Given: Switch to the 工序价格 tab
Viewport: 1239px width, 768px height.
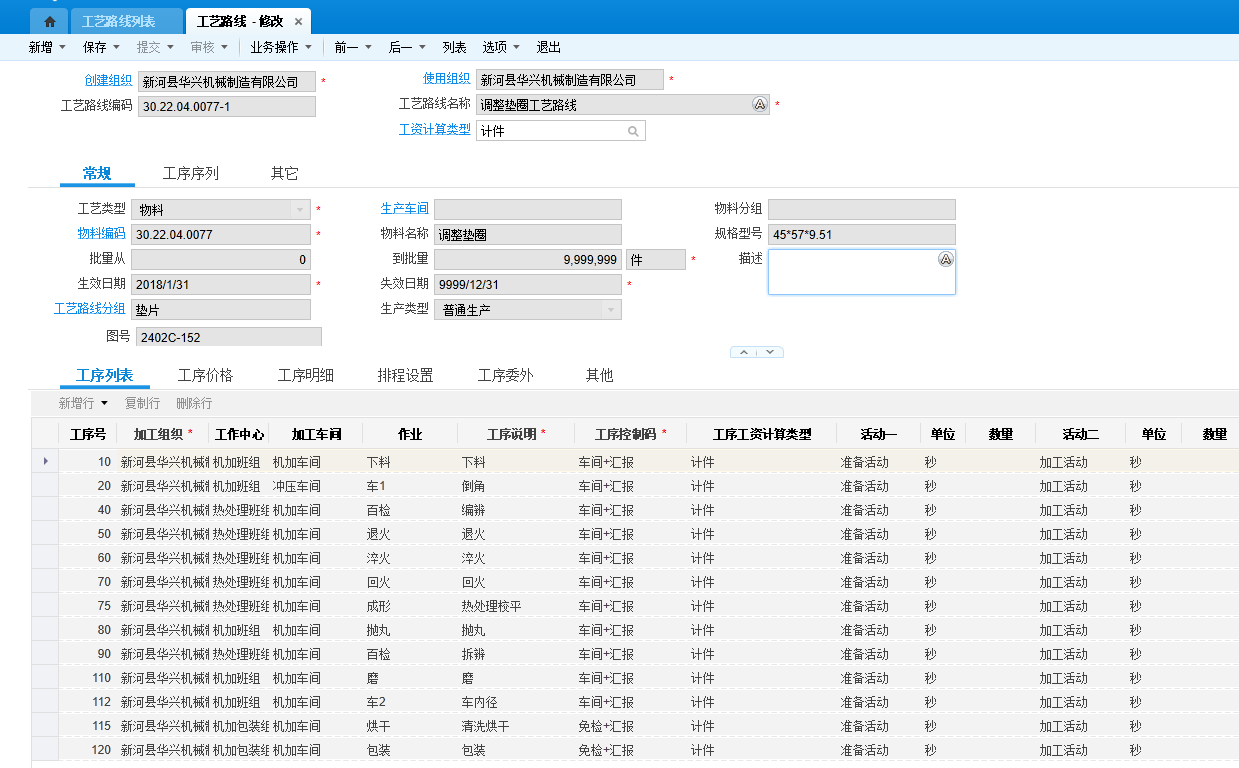Looking at the screenshot, I should pyautogui.click(x=205, y=375).
